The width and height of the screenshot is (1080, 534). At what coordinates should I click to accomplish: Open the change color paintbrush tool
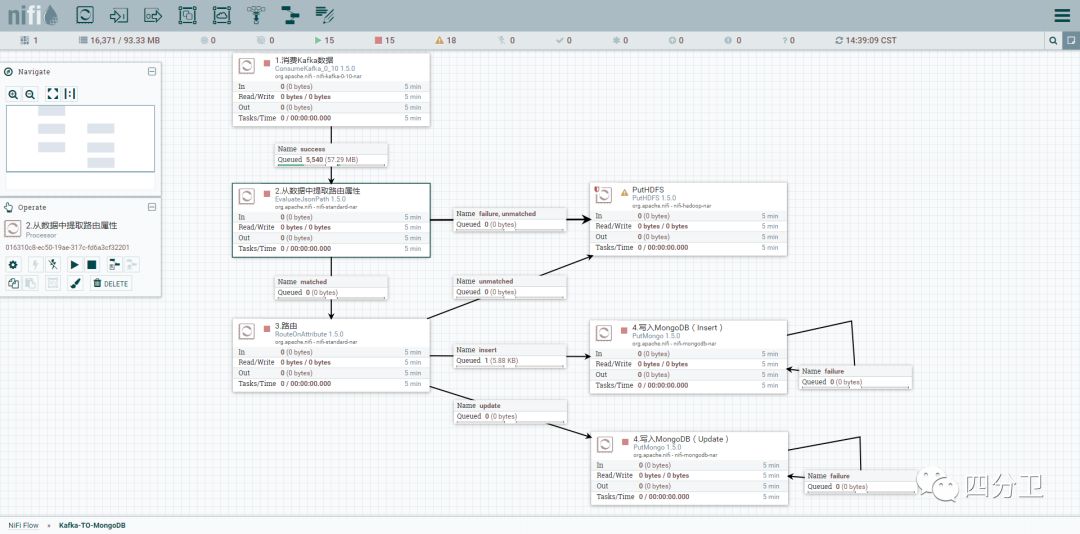(x=74, y=283)
